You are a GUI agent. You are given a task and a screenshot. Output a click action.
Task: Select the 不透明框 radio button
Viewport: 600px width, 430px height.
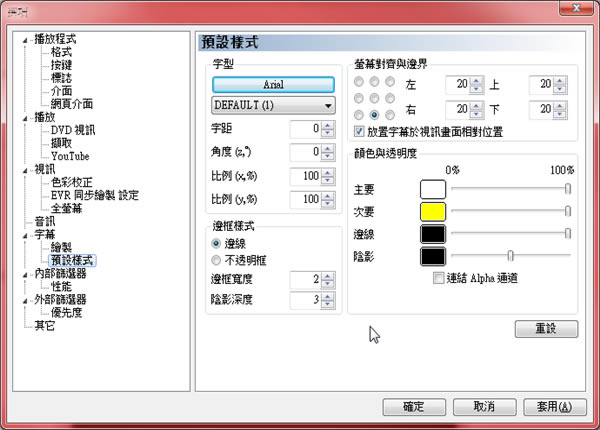pyautogui.click(x=217, y=258)
